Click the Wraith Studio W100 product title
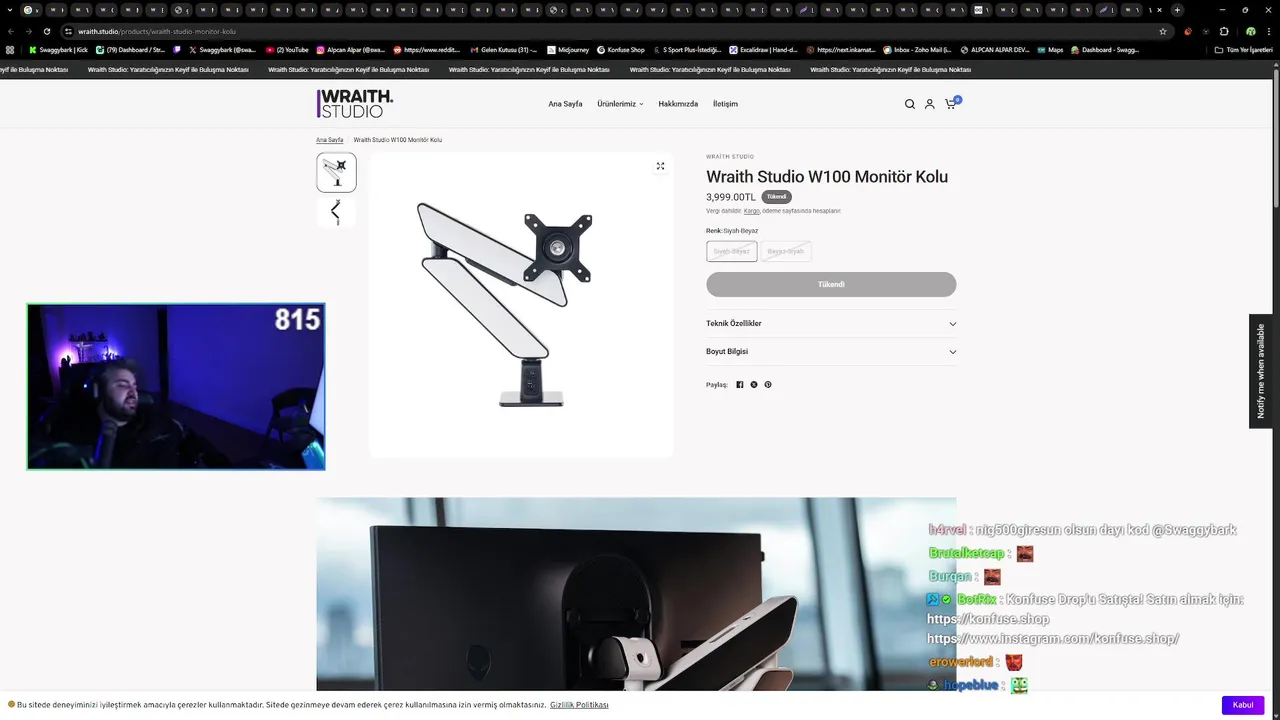 tap(827, 177)
